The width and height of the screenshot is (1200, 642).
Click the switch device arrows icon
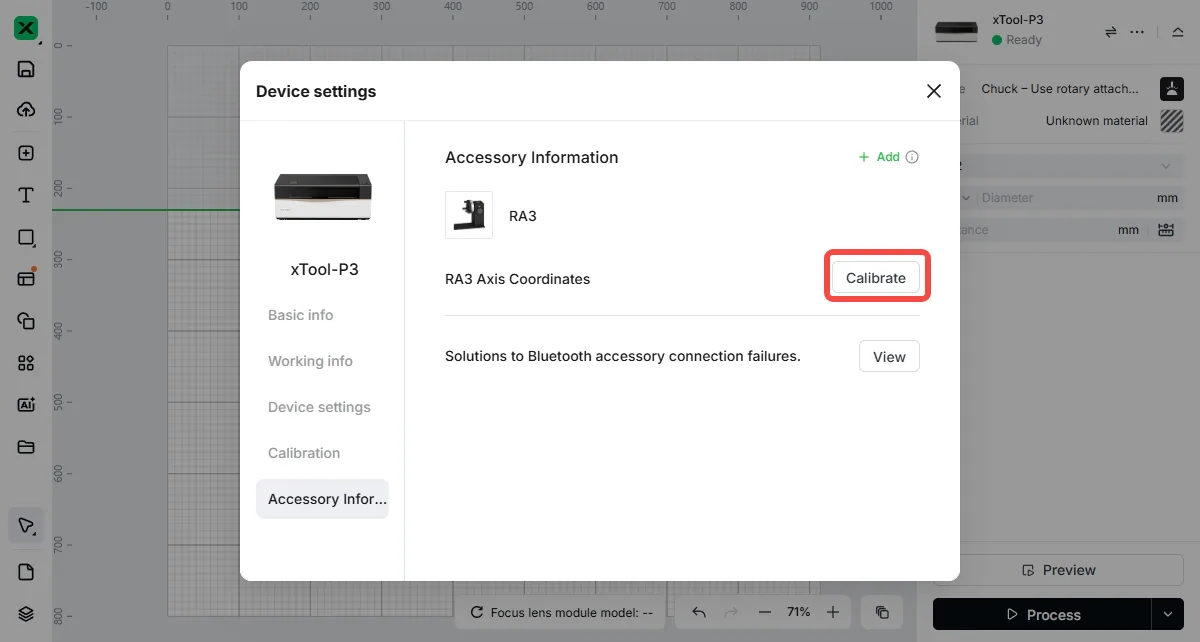[x=1110, y=32]
